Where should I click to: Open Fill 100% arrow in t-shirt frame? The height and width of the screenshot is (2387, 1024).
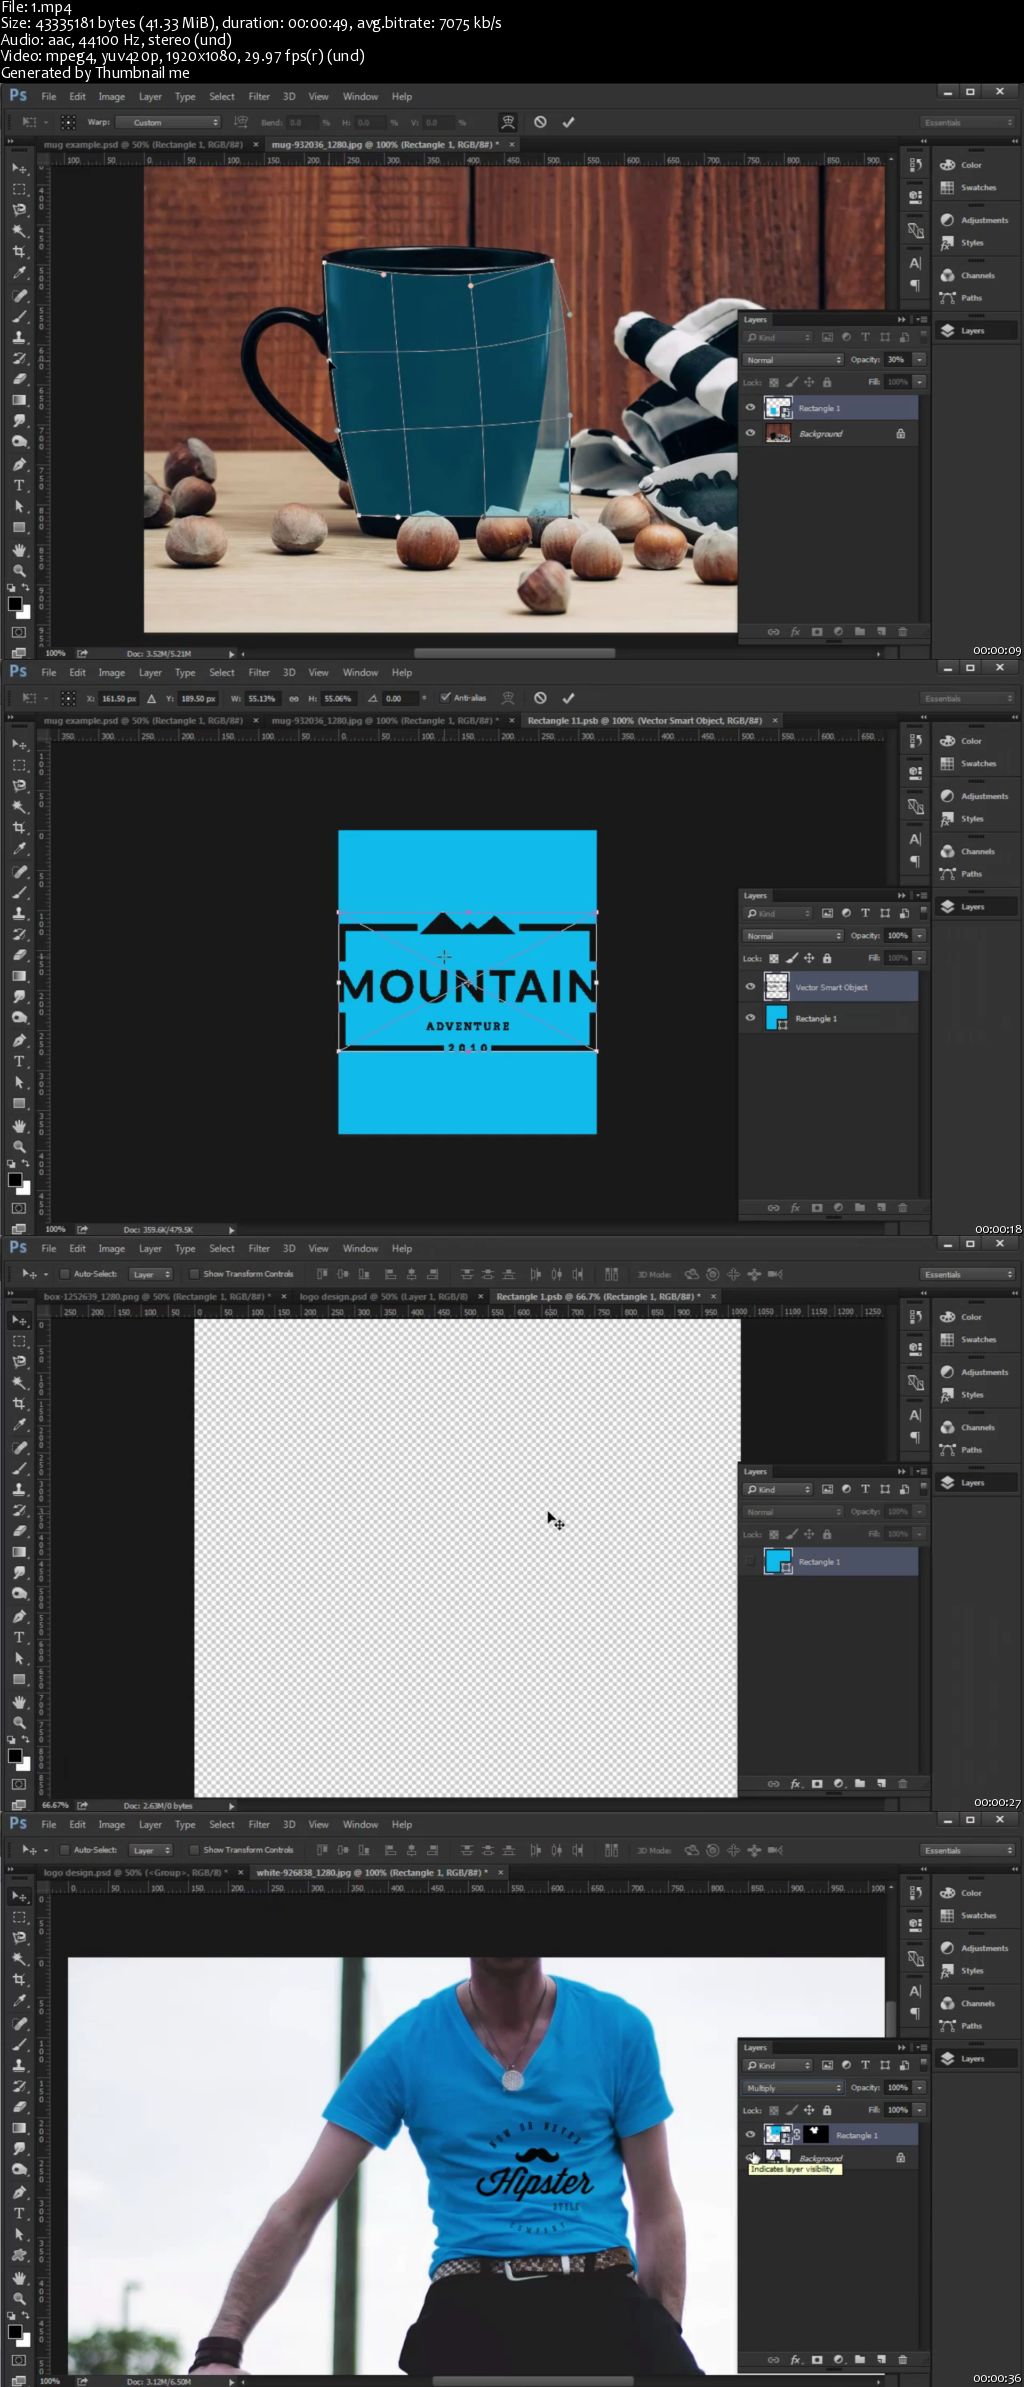tap(919, 2110)
